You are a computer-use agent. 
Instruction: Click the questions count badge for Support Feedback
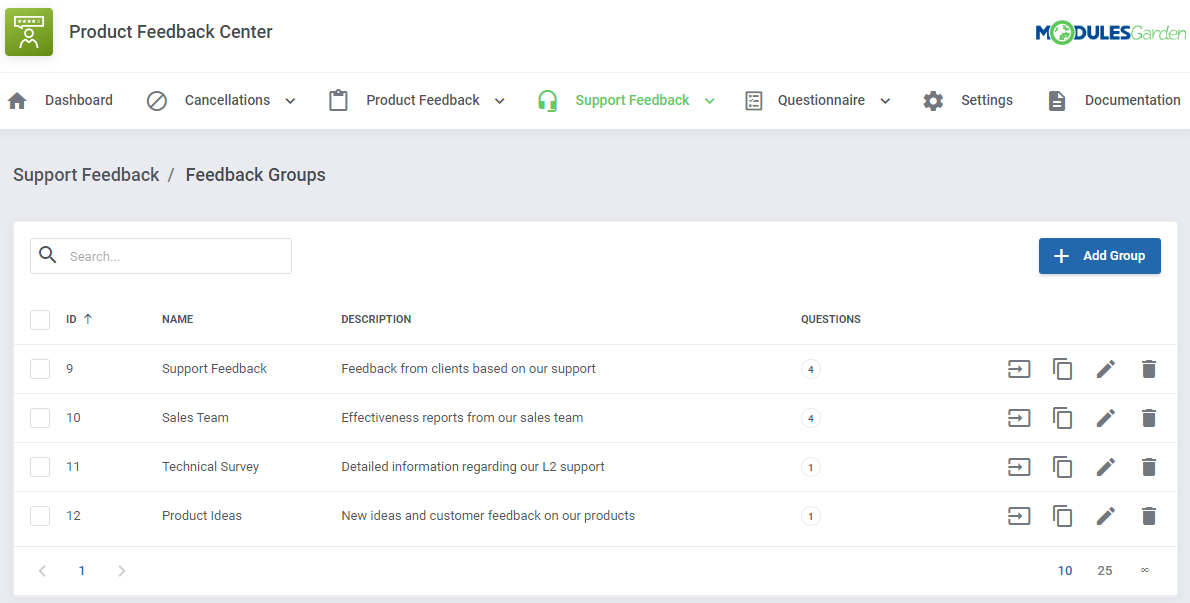(811, 369)
